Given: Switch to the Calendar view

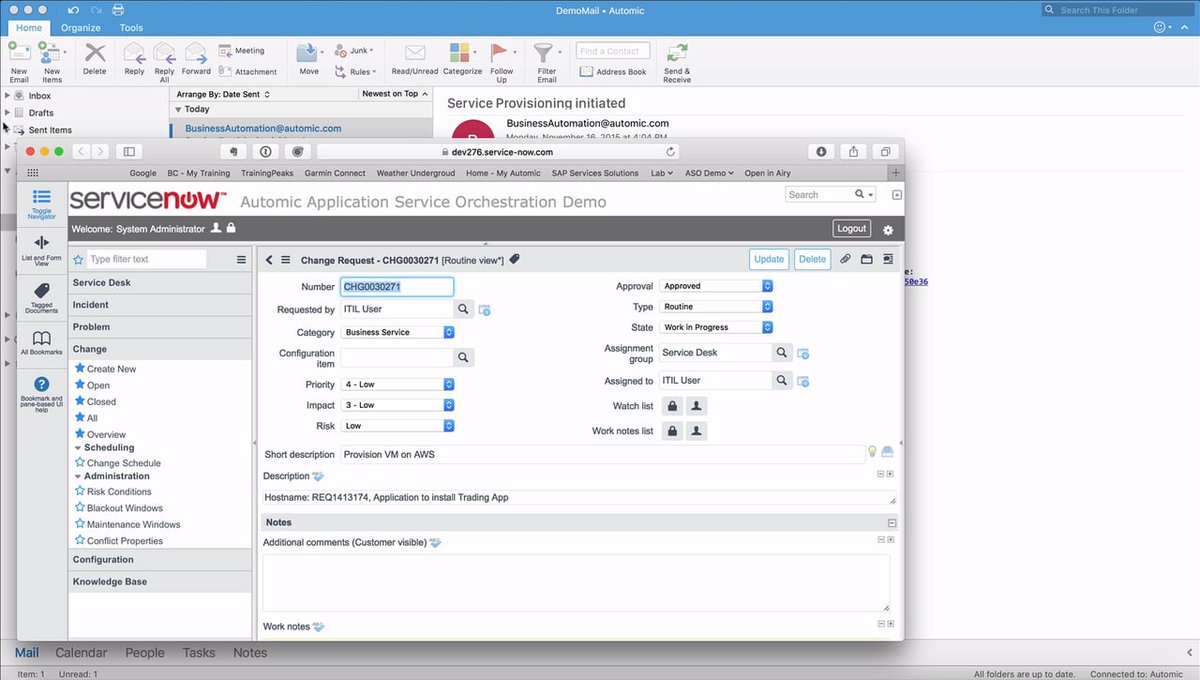Looking at the screenshot, I should coord(81,652).
